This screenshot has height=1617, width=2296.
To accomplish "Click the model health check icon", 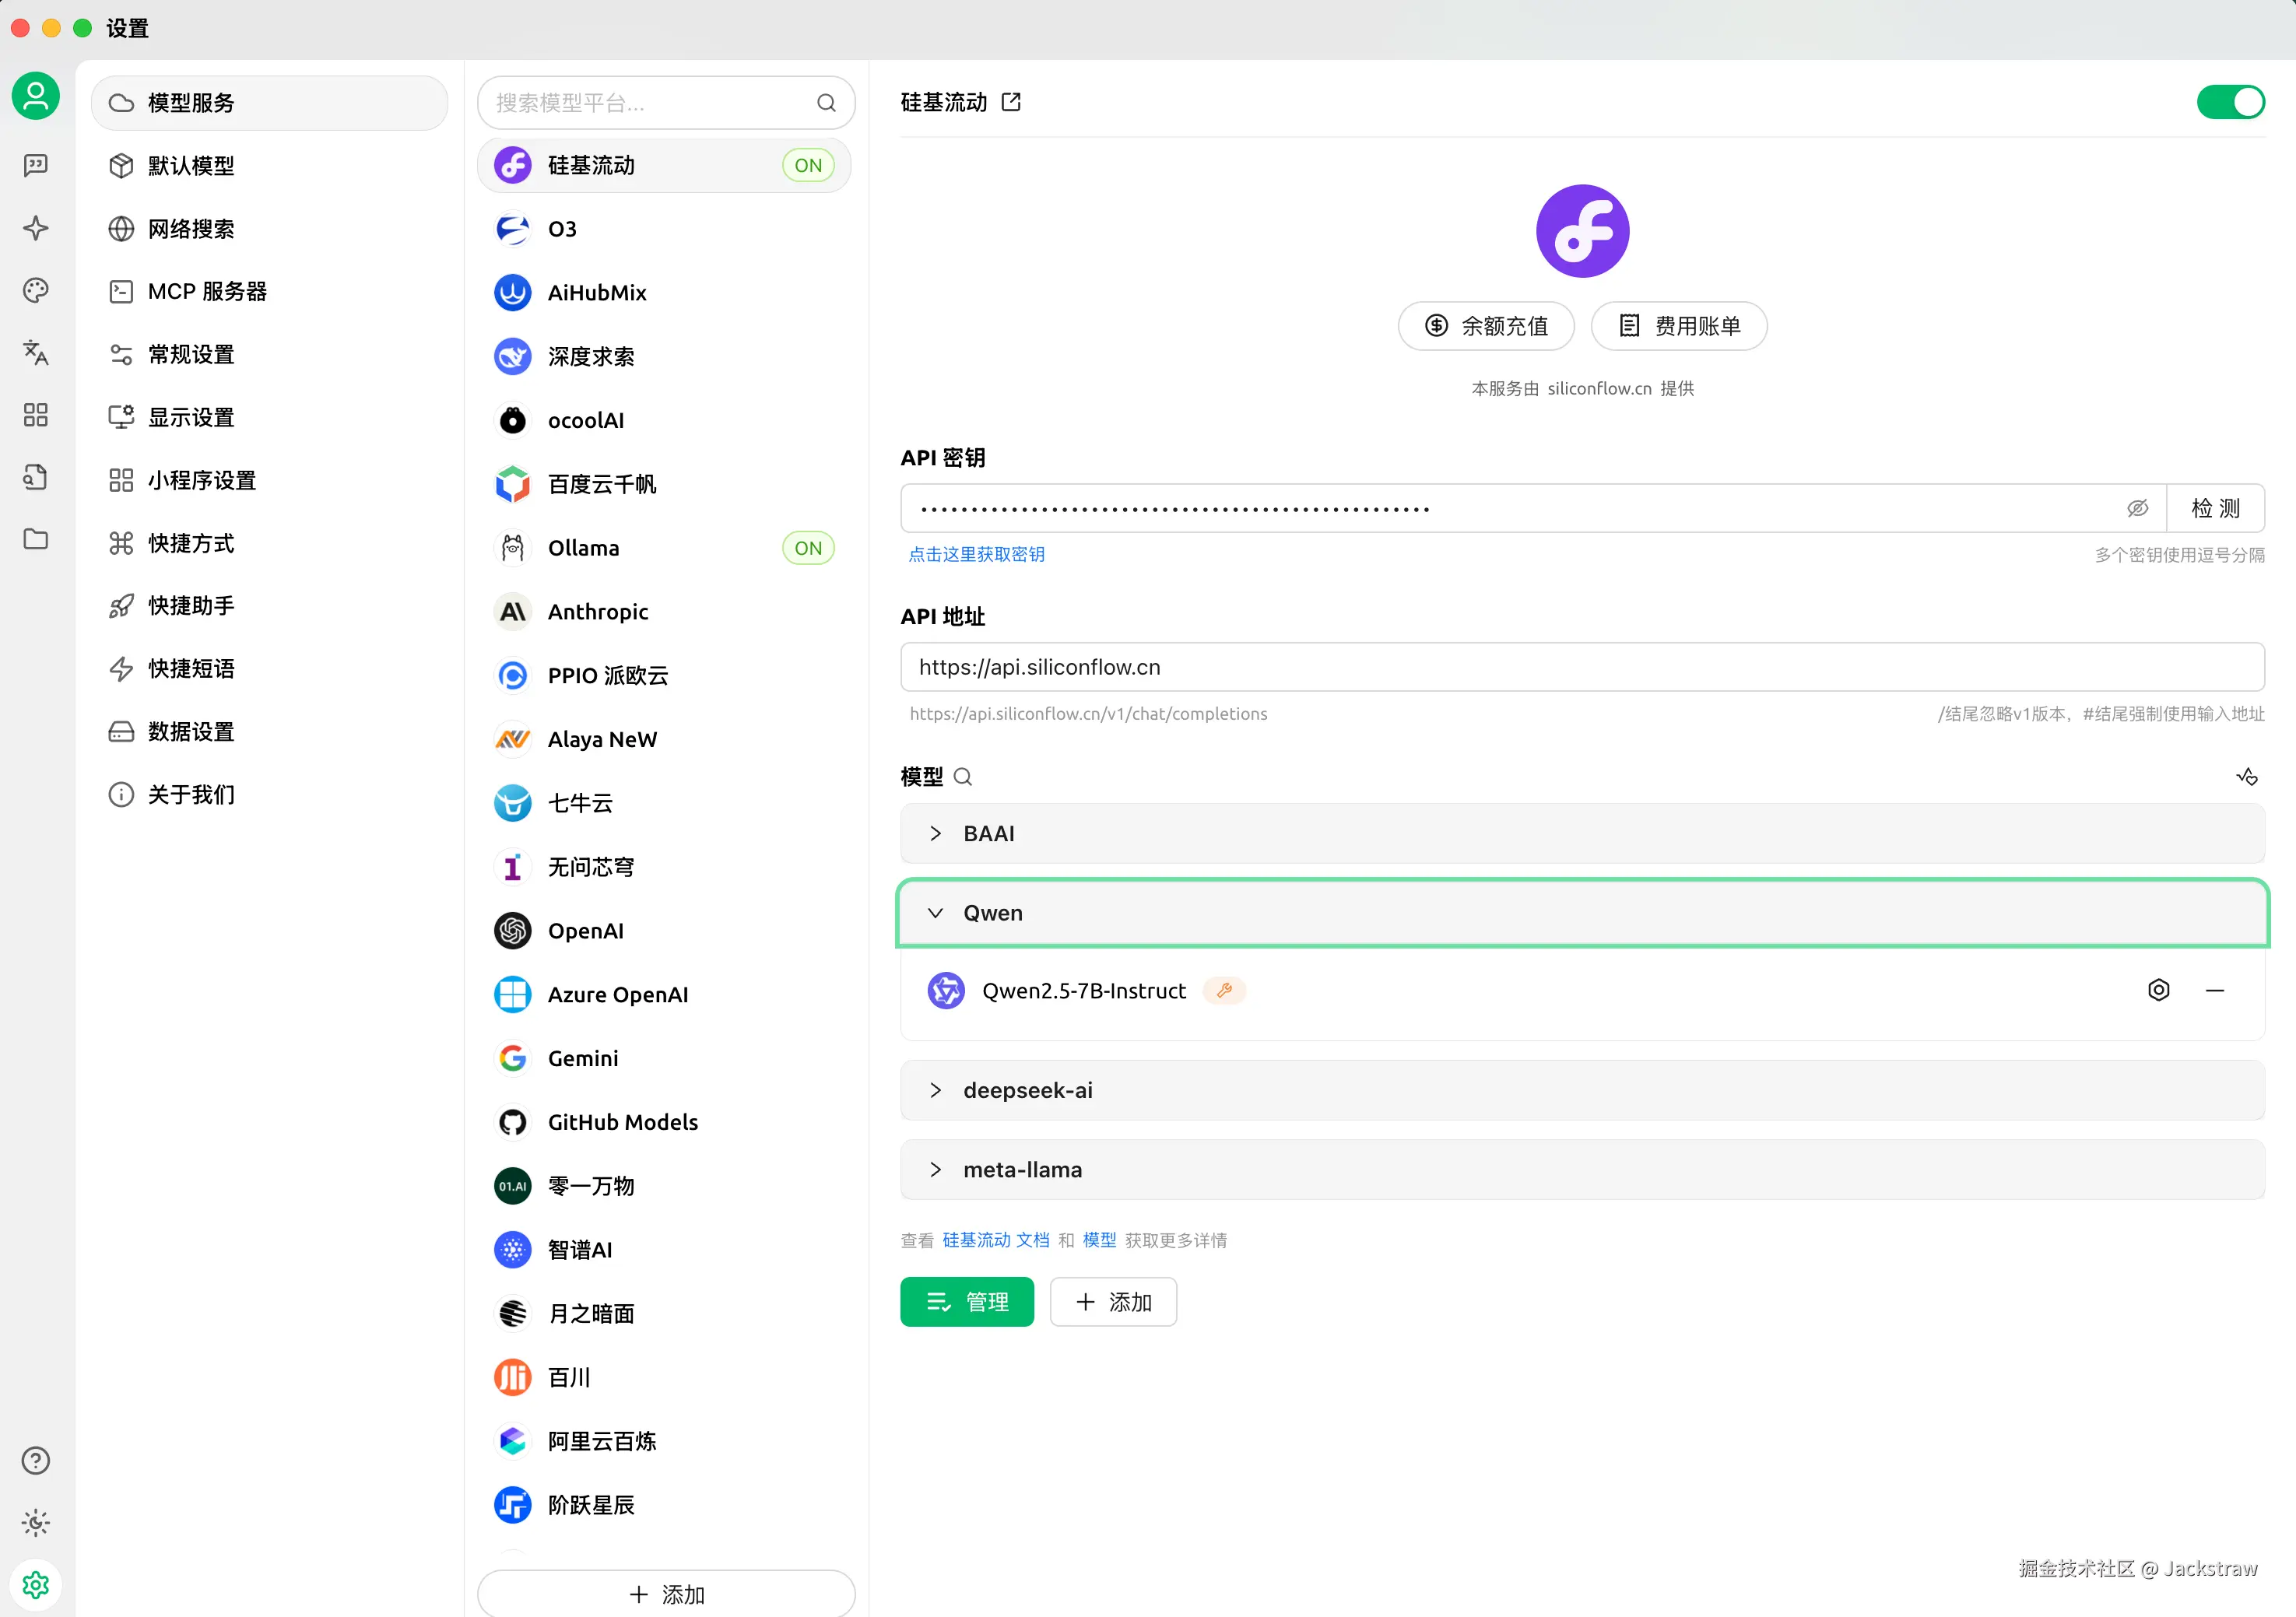I will click(2247, 776).
